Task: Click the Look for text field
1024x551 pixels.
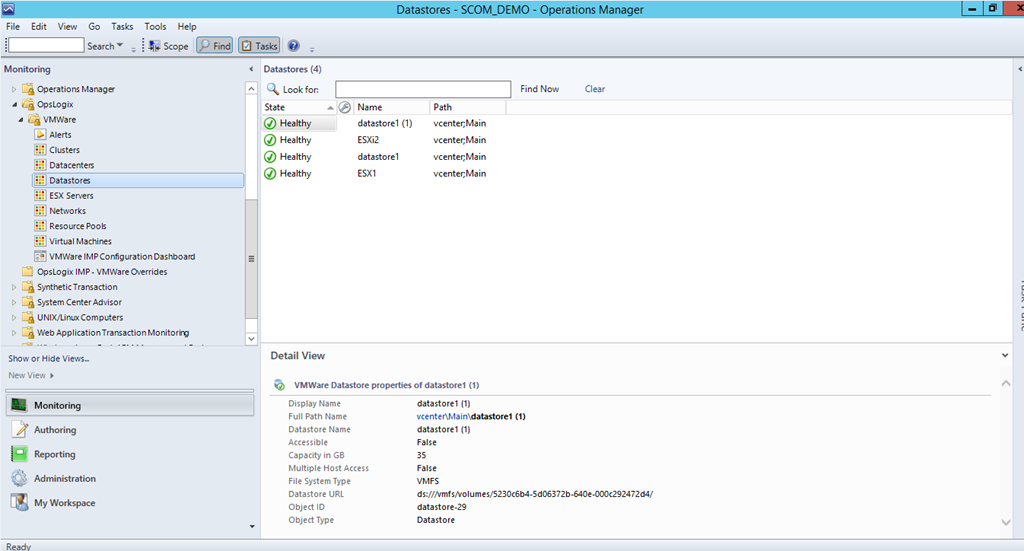Action: coord(422,89)
